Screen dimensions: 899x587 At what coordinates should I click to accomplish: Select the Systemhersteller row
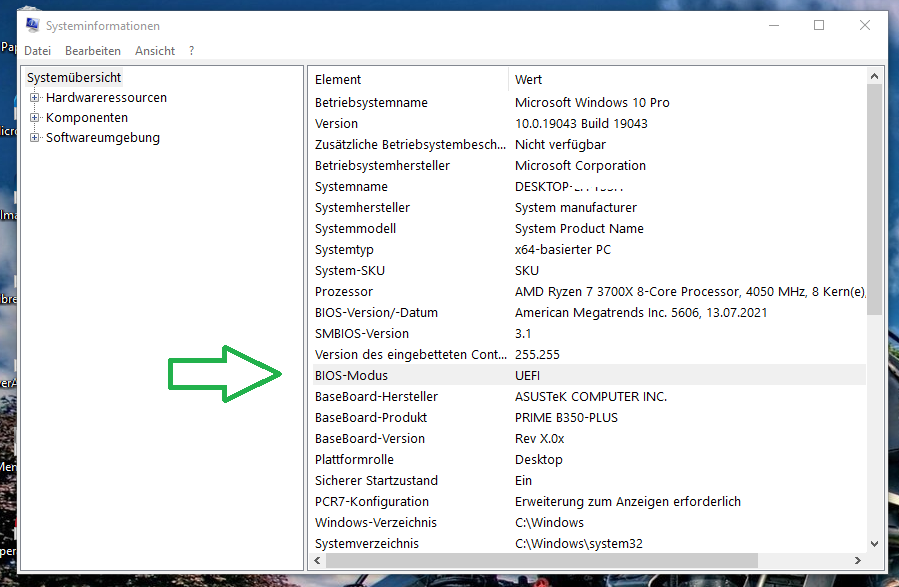(589, 208)
